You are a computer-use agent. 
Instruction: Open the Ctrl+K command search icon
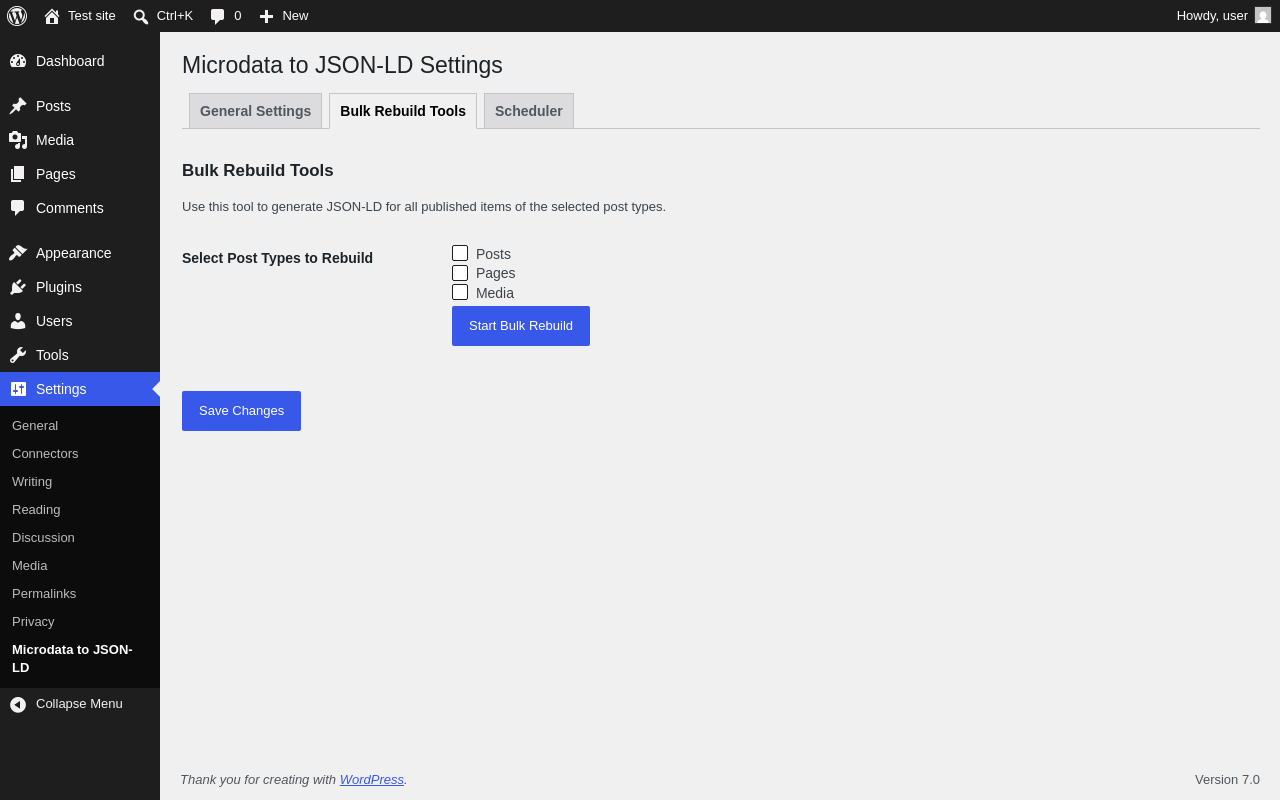tap(141, 16)
